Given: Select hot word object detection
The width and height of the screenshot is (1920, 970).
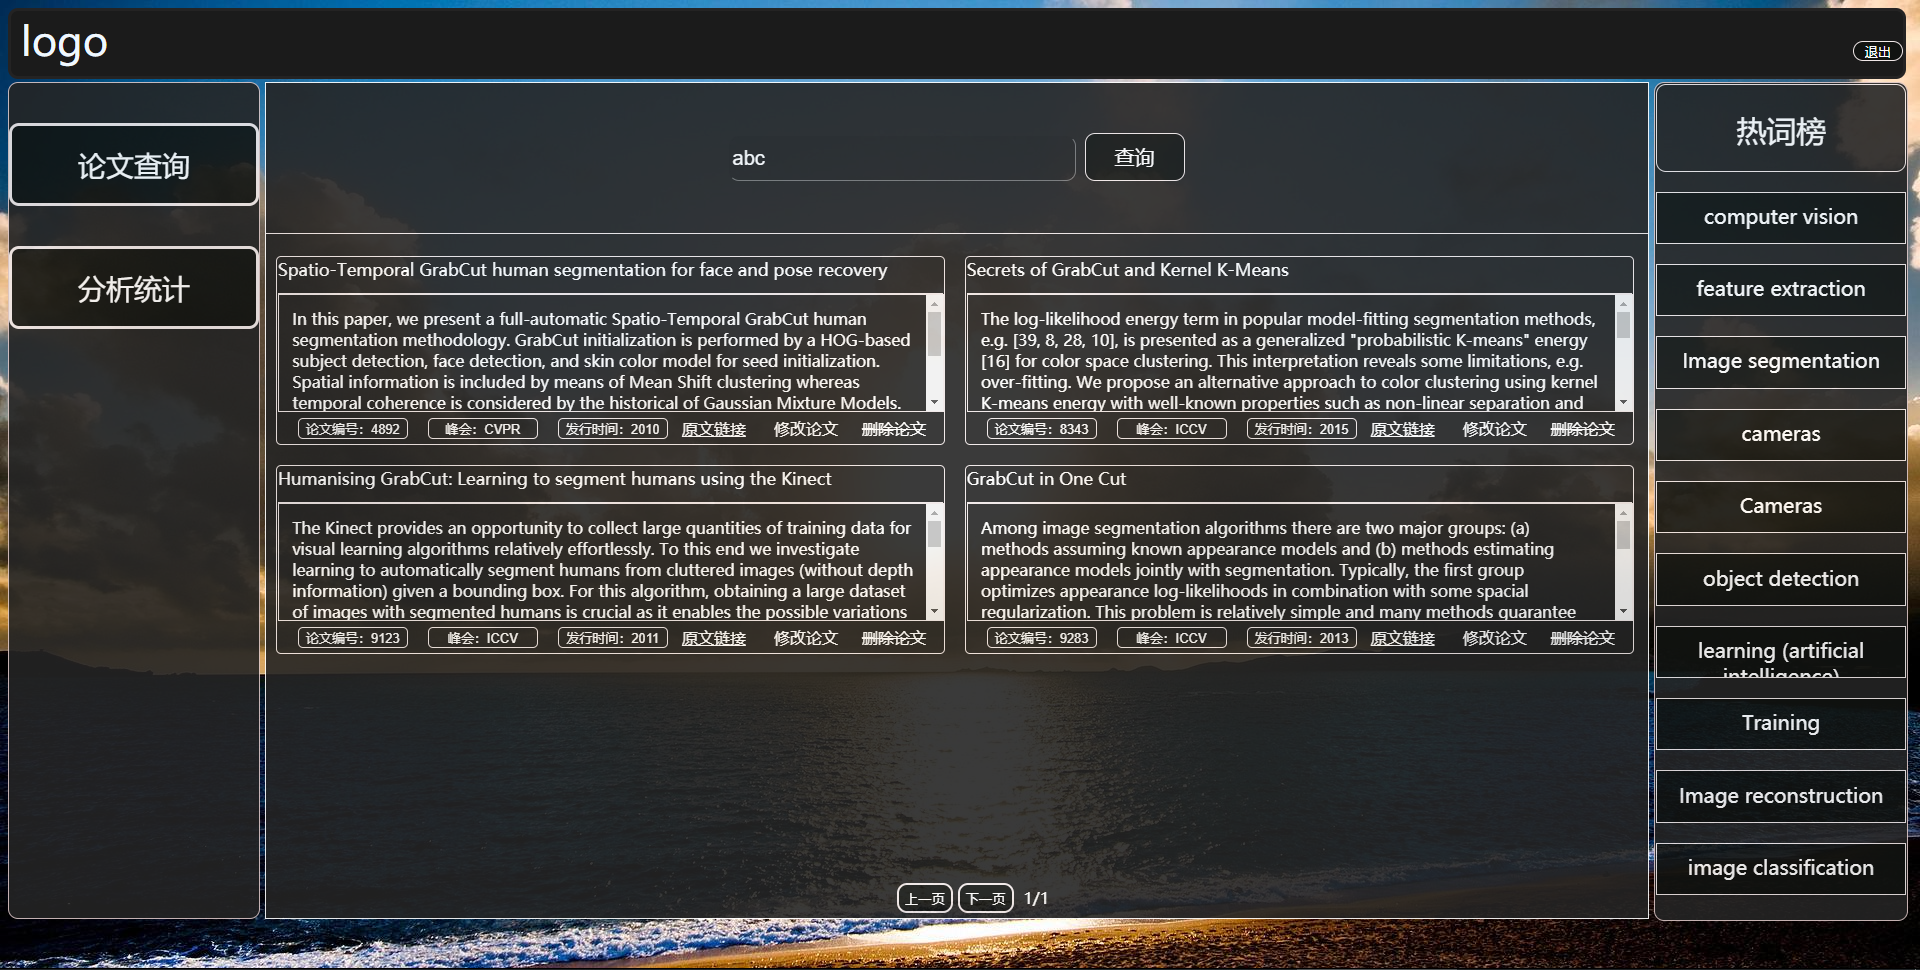Looking at the screenshot, I should tap(1780, 579).
